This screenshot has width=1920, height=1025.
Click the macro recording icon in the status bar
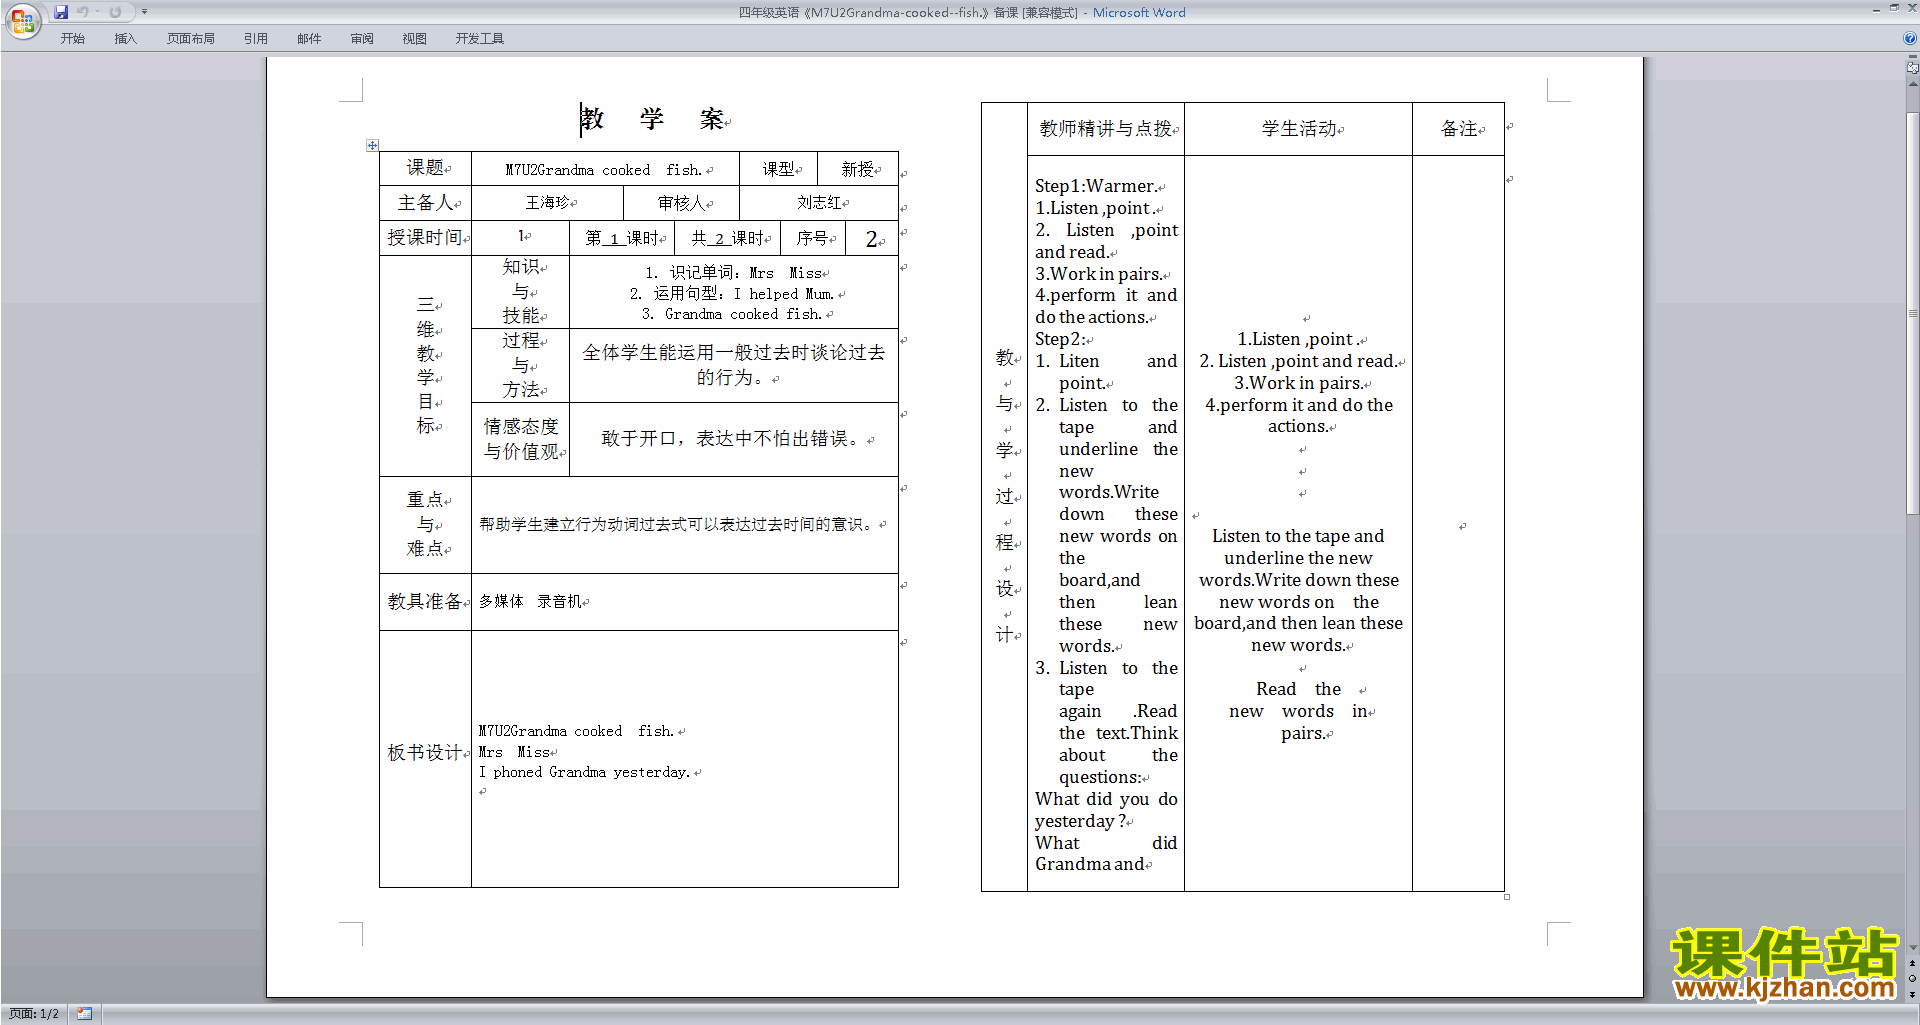pyautogui.click(x=85, y=1014)
